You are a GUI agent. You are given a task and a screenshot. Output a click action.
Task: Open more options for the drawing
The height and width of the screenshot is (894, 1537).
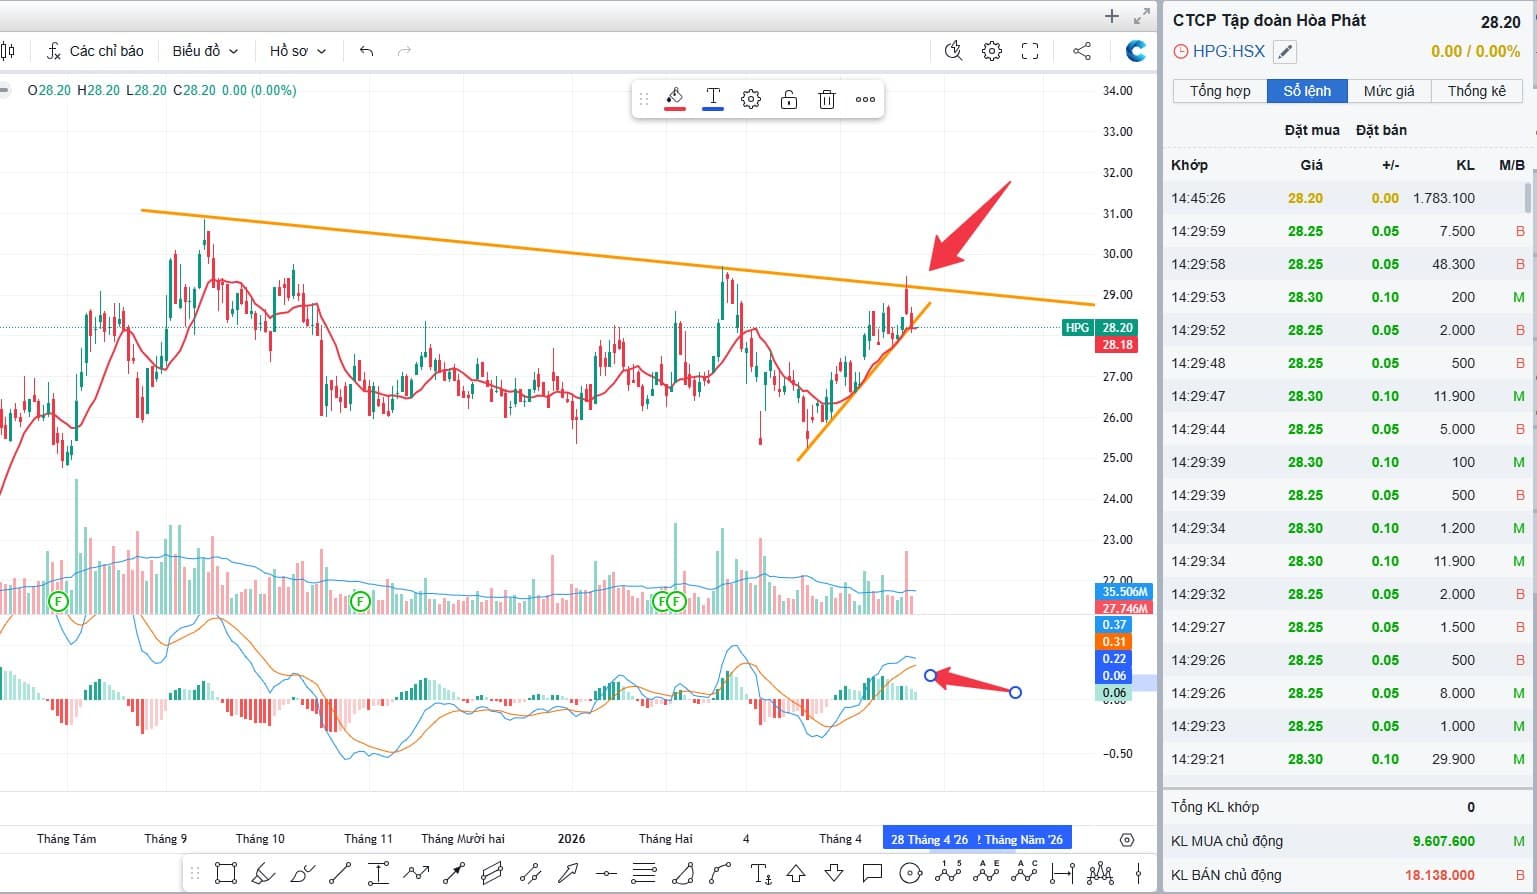866,99
